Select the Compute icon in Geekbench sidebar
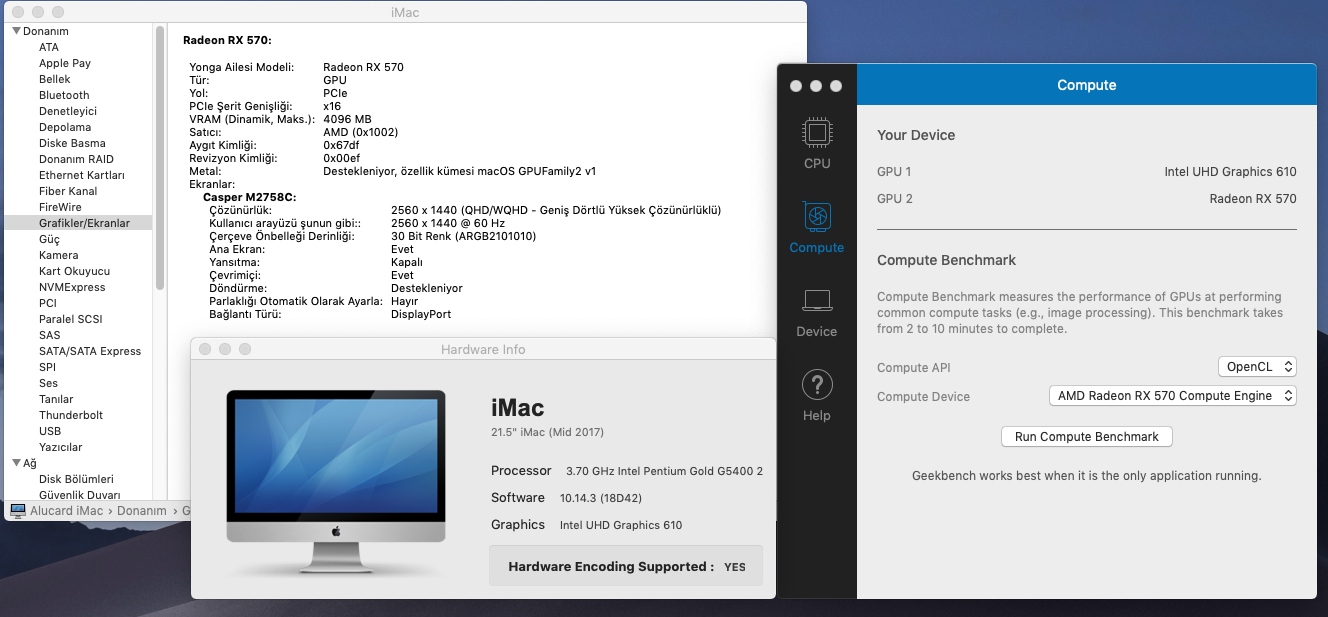 (x=817, y=227)
